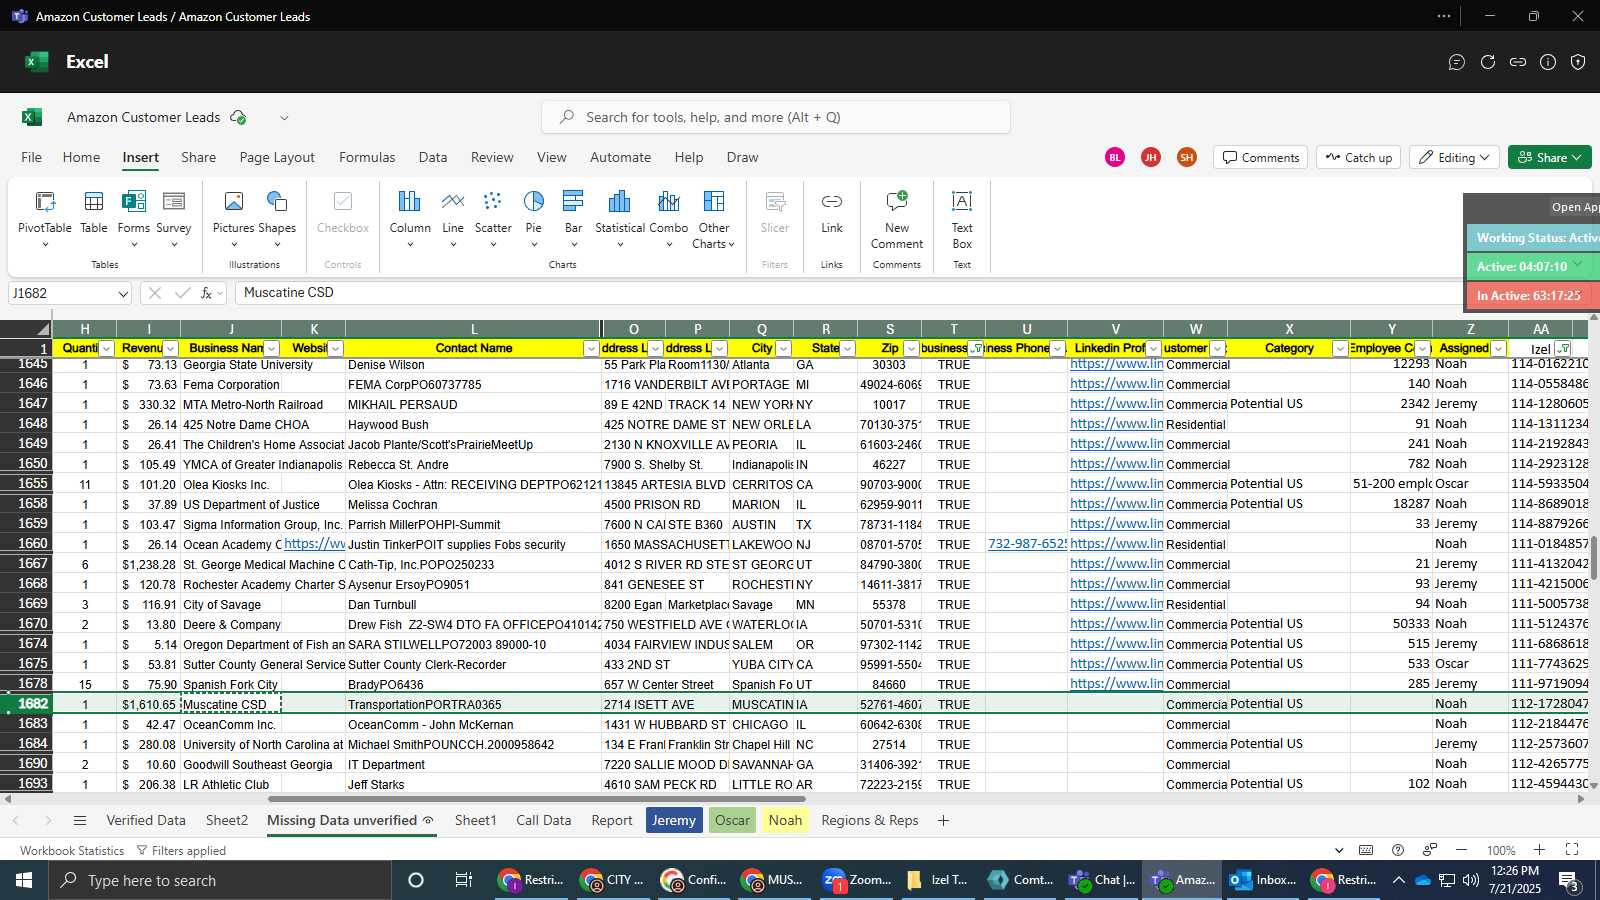The height and width of the screenshot is (900, 1600).
Task: Open the Category column filter dropdown
Action: 1340,348
